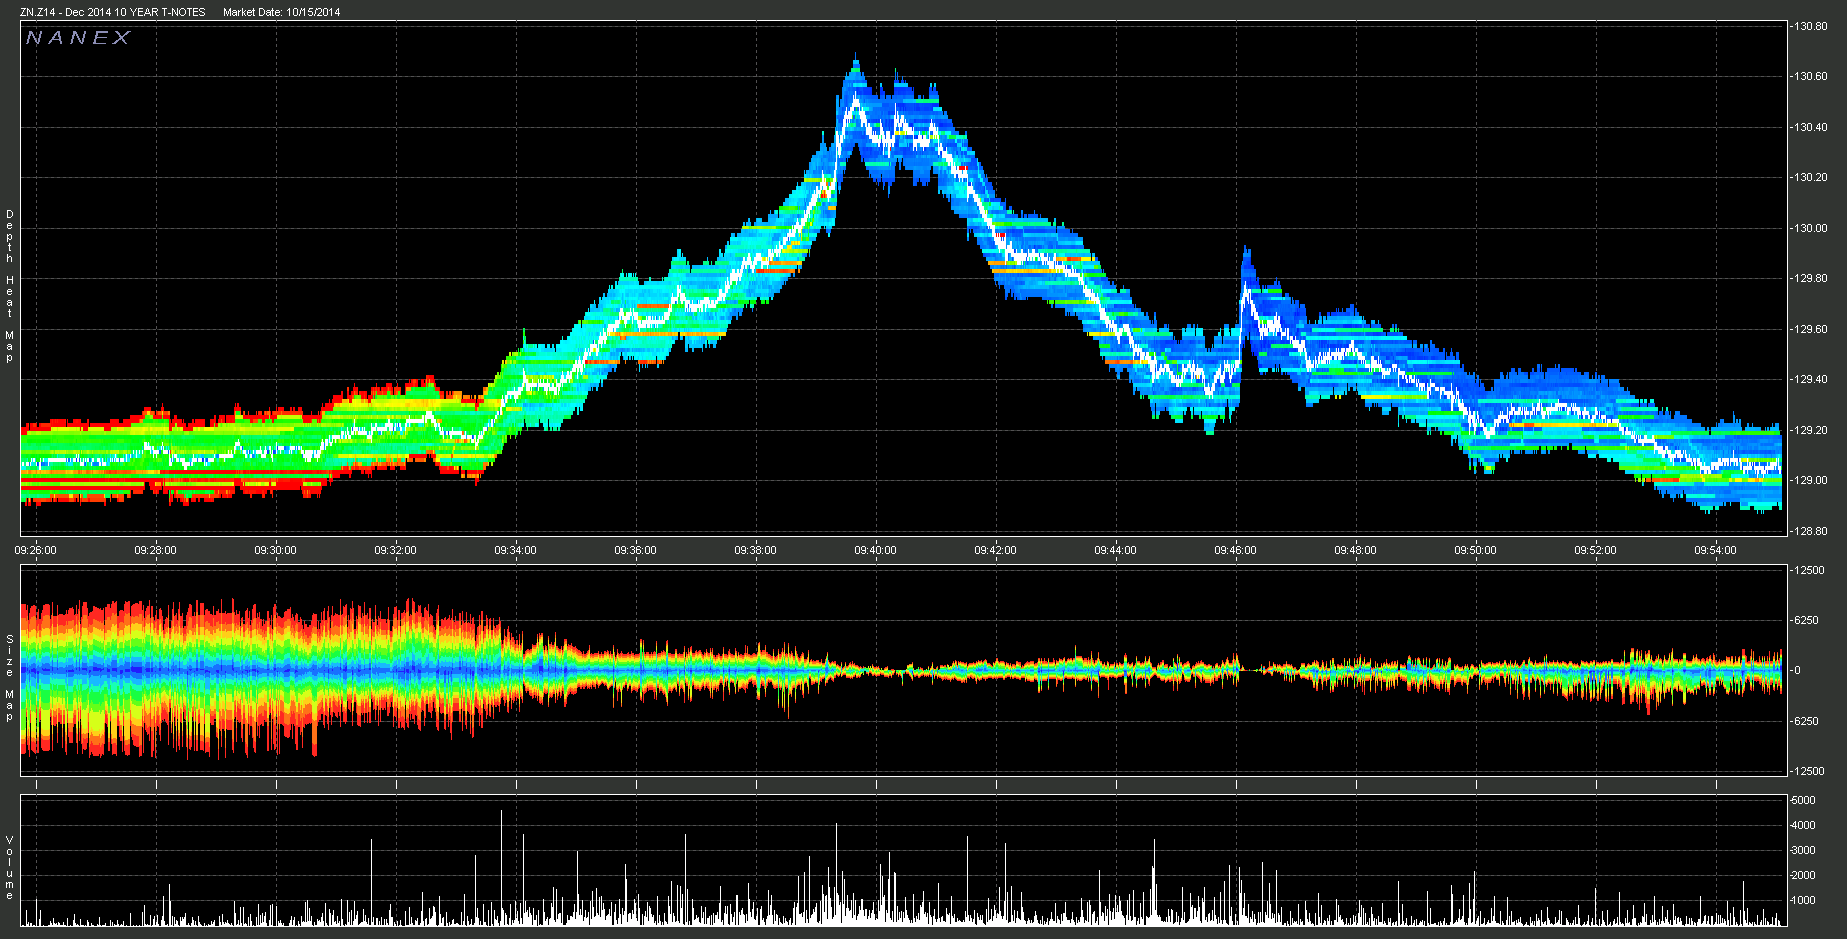Select the 129.60 price axis label
Image resolution: width=1847 pixels, height=939 pixels.
tap(1810, 329)
